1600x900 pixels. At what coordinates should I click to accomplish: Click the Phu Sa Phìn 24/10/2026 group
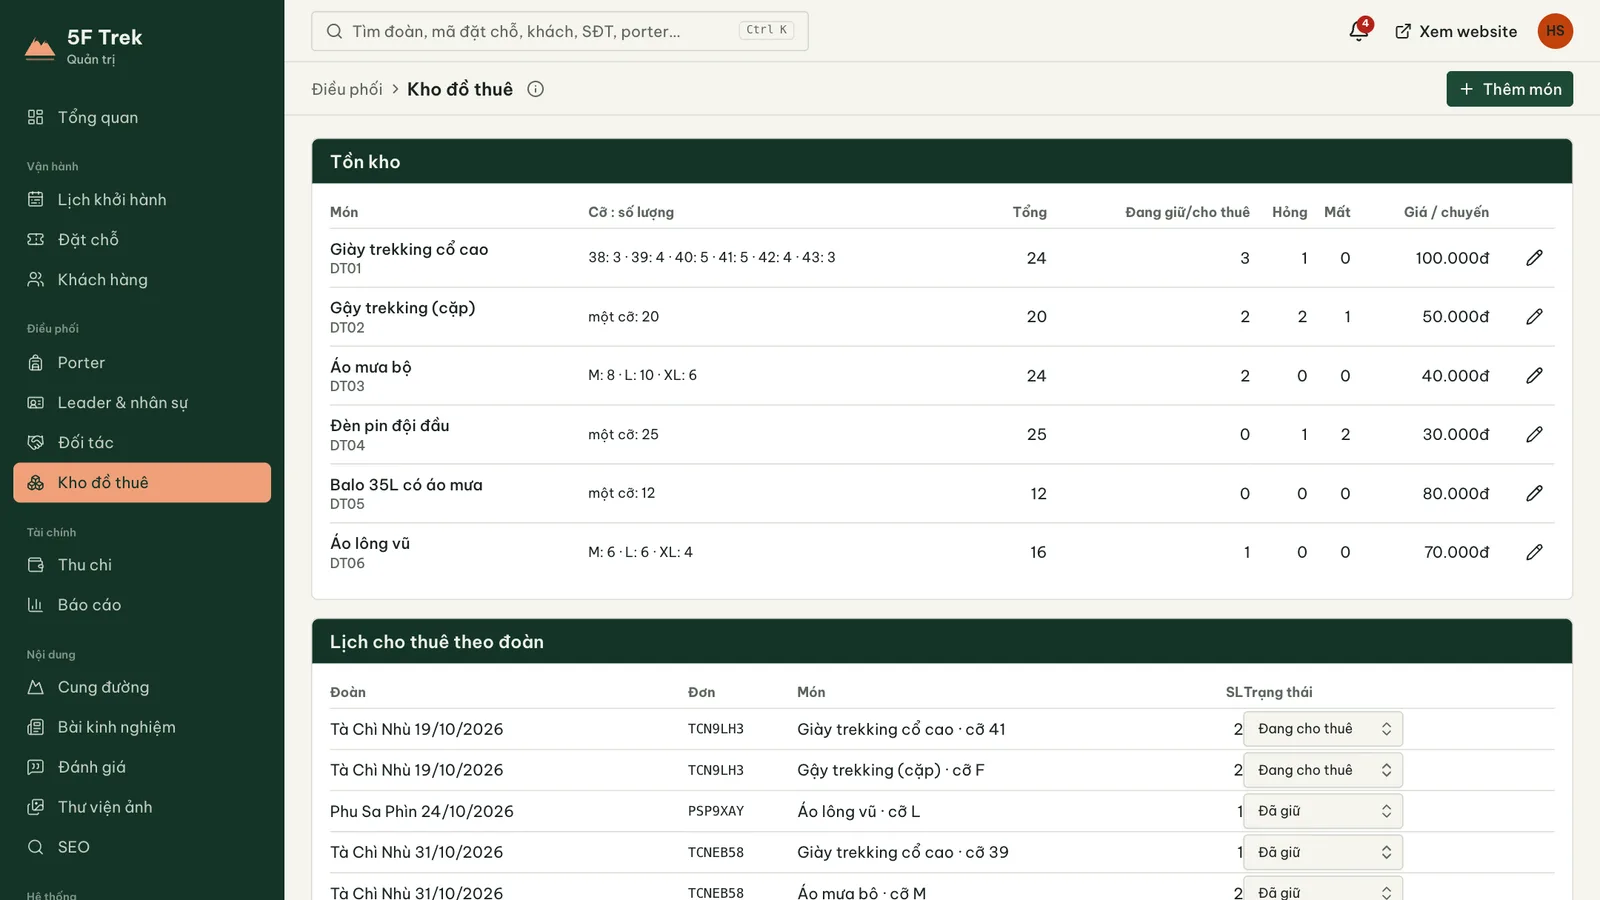point(422,811)
